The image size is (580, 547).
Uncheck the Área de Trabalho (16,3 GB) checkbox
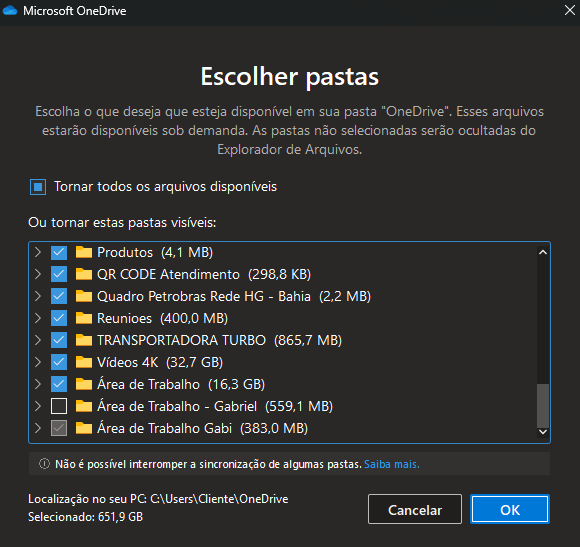tap(59, 384)
